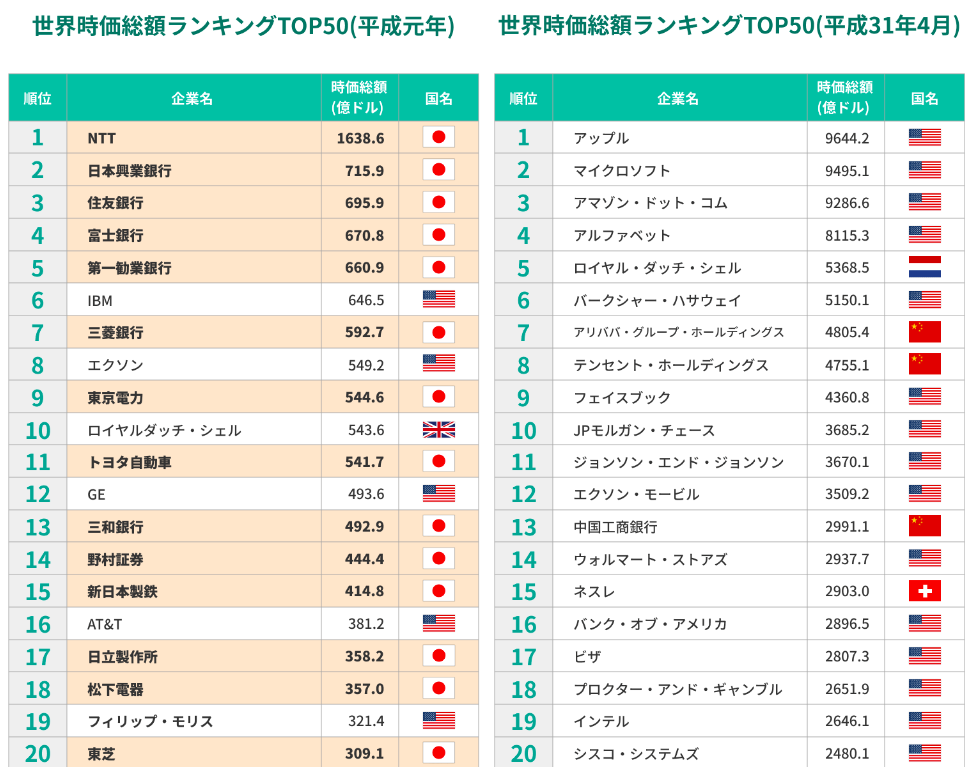Click the Japan flag in the 日本興業銀行 row
Viewport: 973px width, 767px height.
click(439, 169)
